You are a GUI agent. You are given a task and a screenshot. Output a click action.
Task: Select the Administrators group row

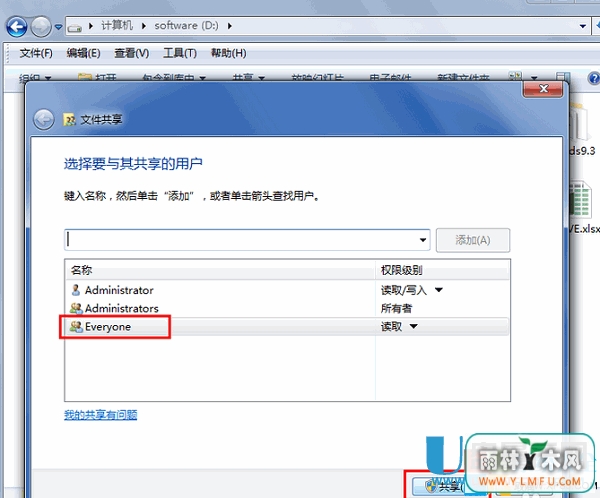(287, 308)
